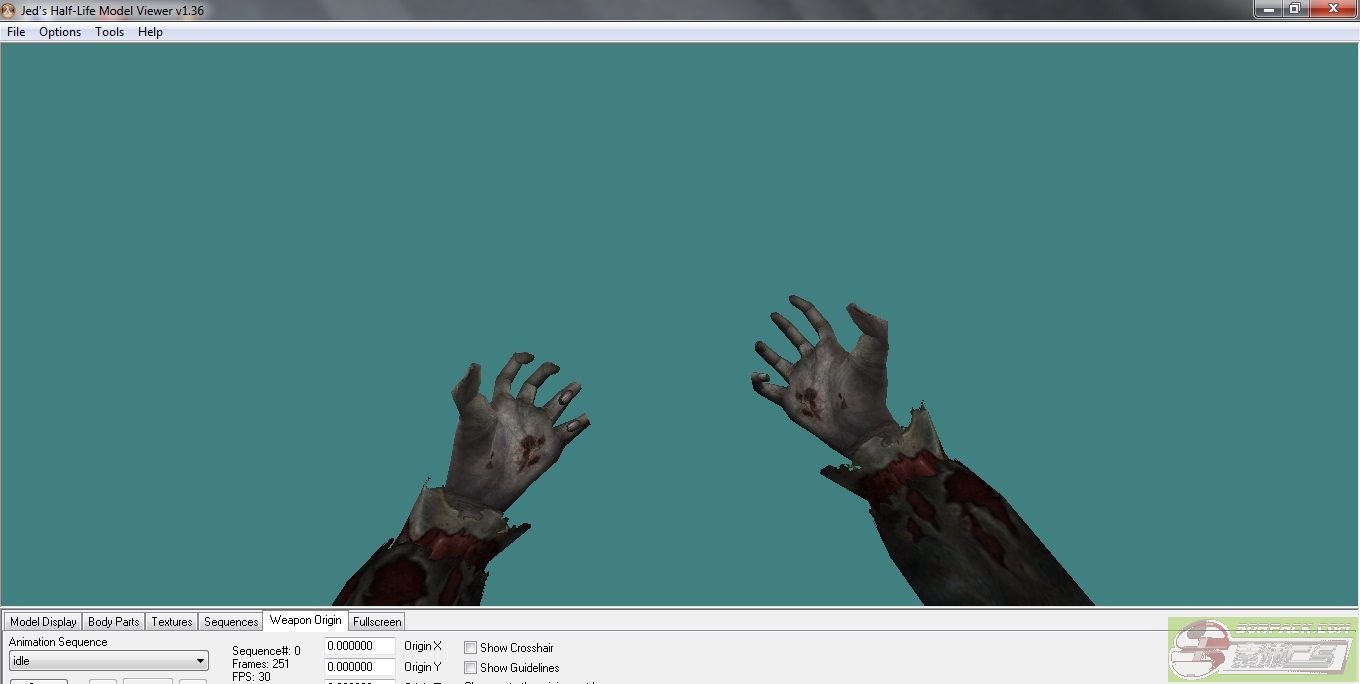Enable the Show Crosshair checkbox
The height and width of the screenshot is (684, 1360).
[x=470, y=648]
